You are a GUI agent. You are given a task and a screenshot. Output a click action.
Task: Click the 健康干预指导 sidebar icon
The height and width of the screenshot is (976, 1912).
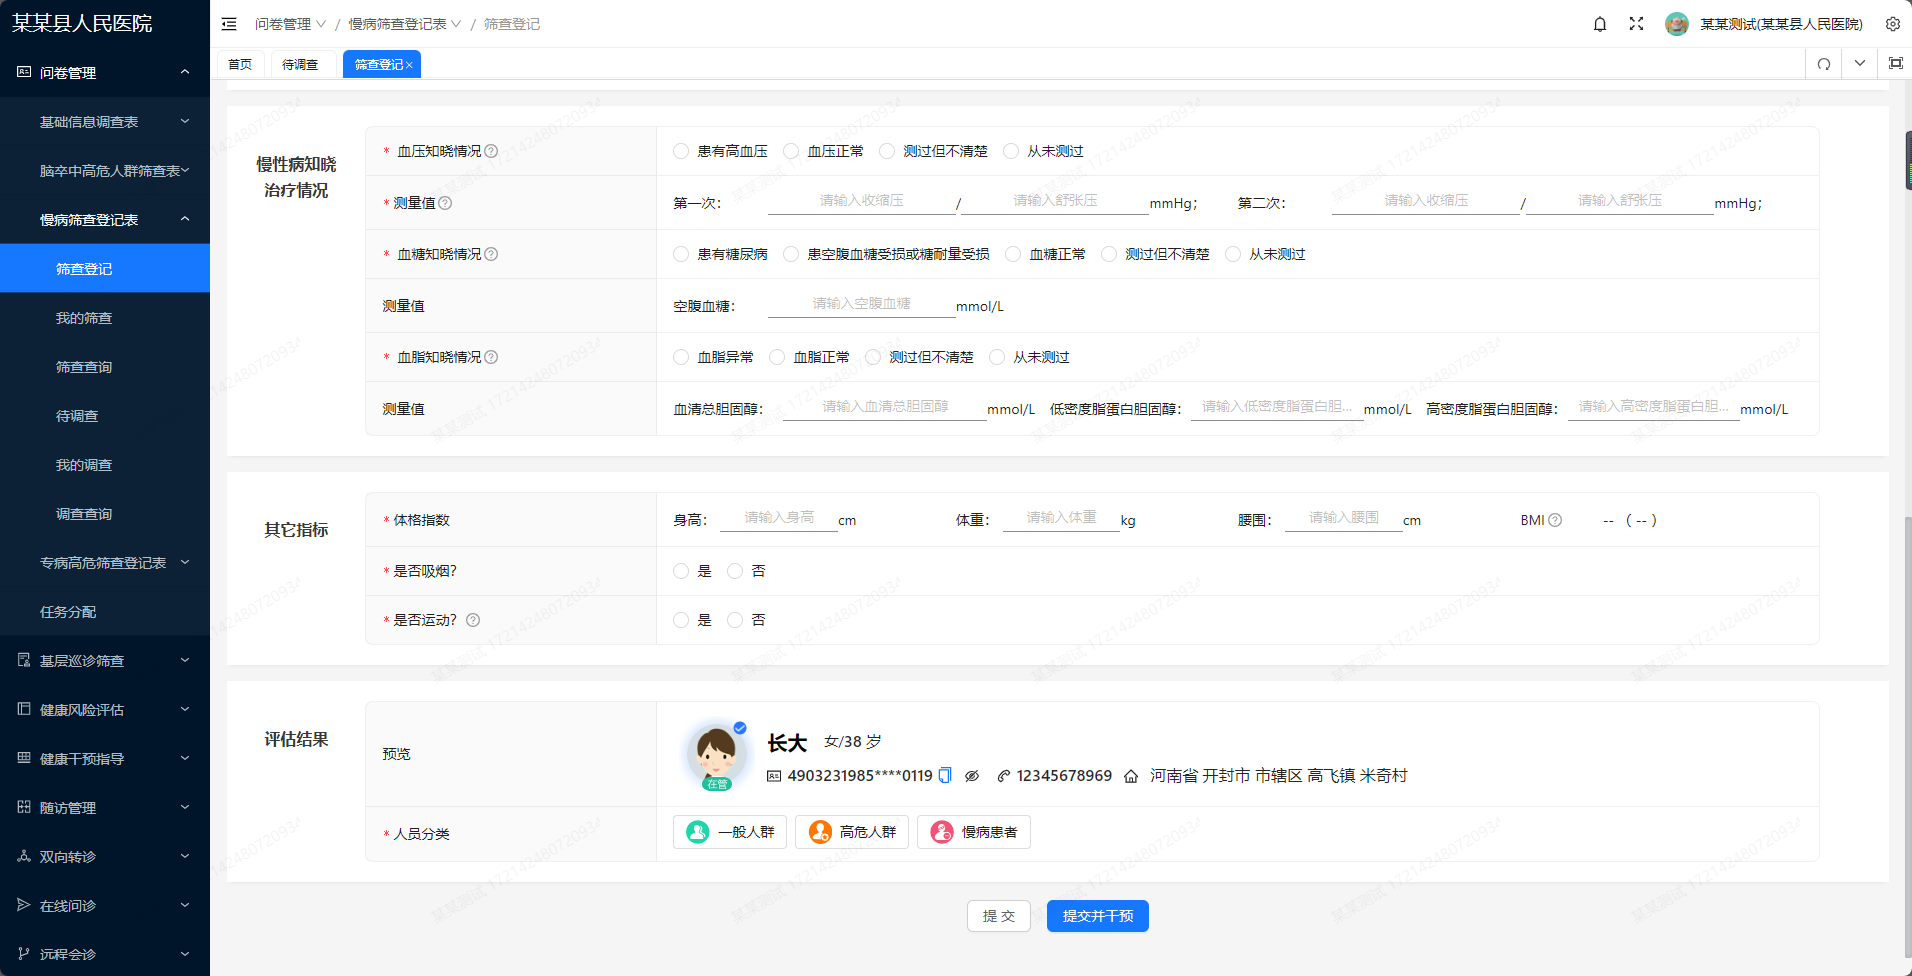tap(24, 758)
